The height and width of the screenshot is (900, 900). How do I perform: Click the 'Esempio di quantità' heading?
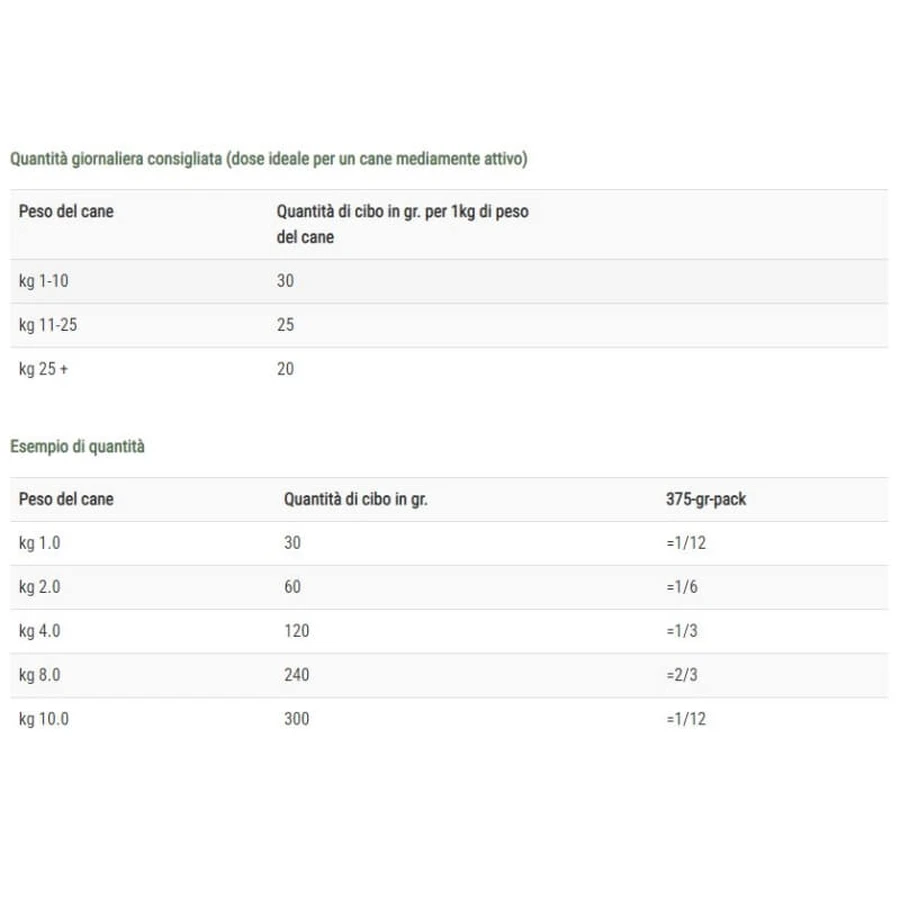click(x=77, y=447)
